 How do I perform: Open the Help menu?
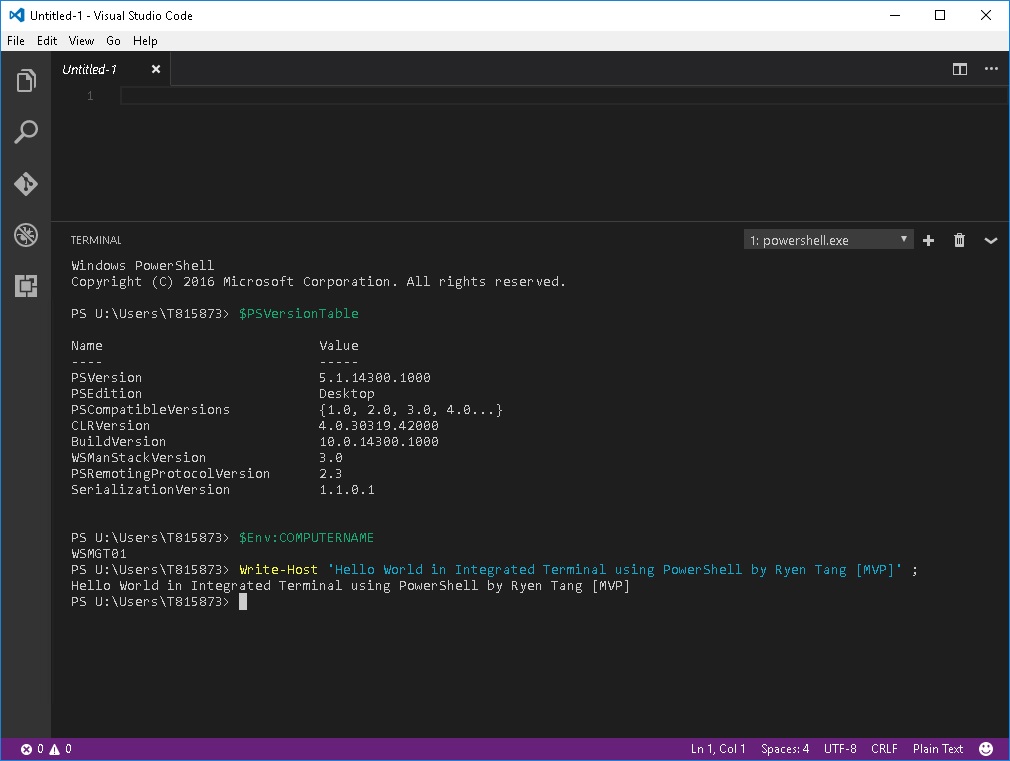pyautogui.click(x=145, y=41)
